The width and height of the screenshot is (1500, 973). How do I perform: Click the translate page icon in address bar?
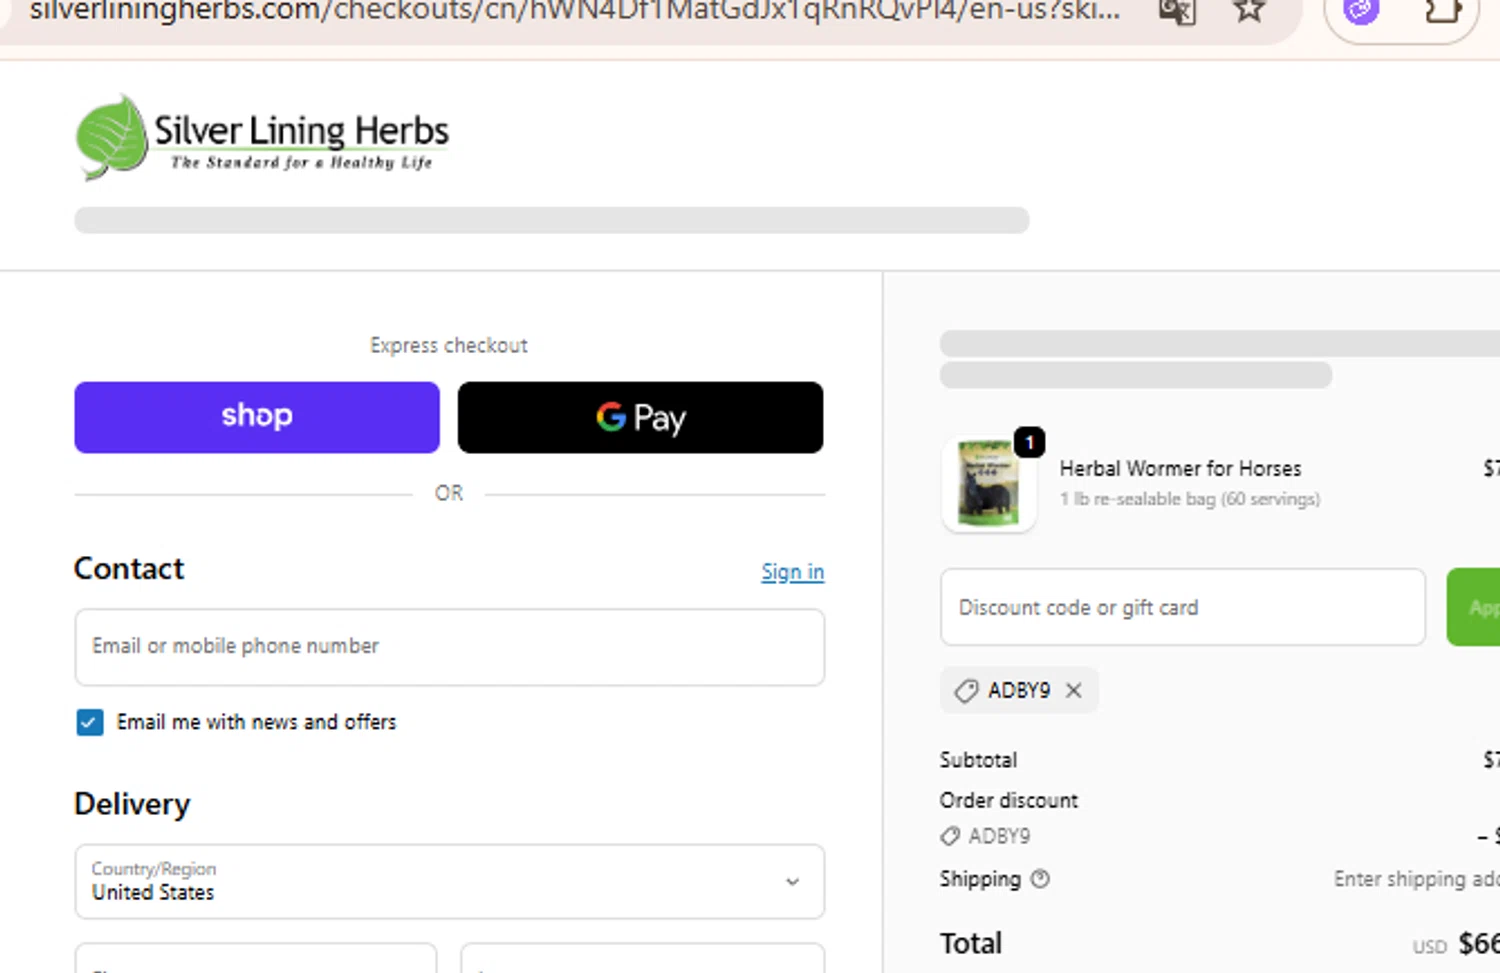click(1177, 11)
